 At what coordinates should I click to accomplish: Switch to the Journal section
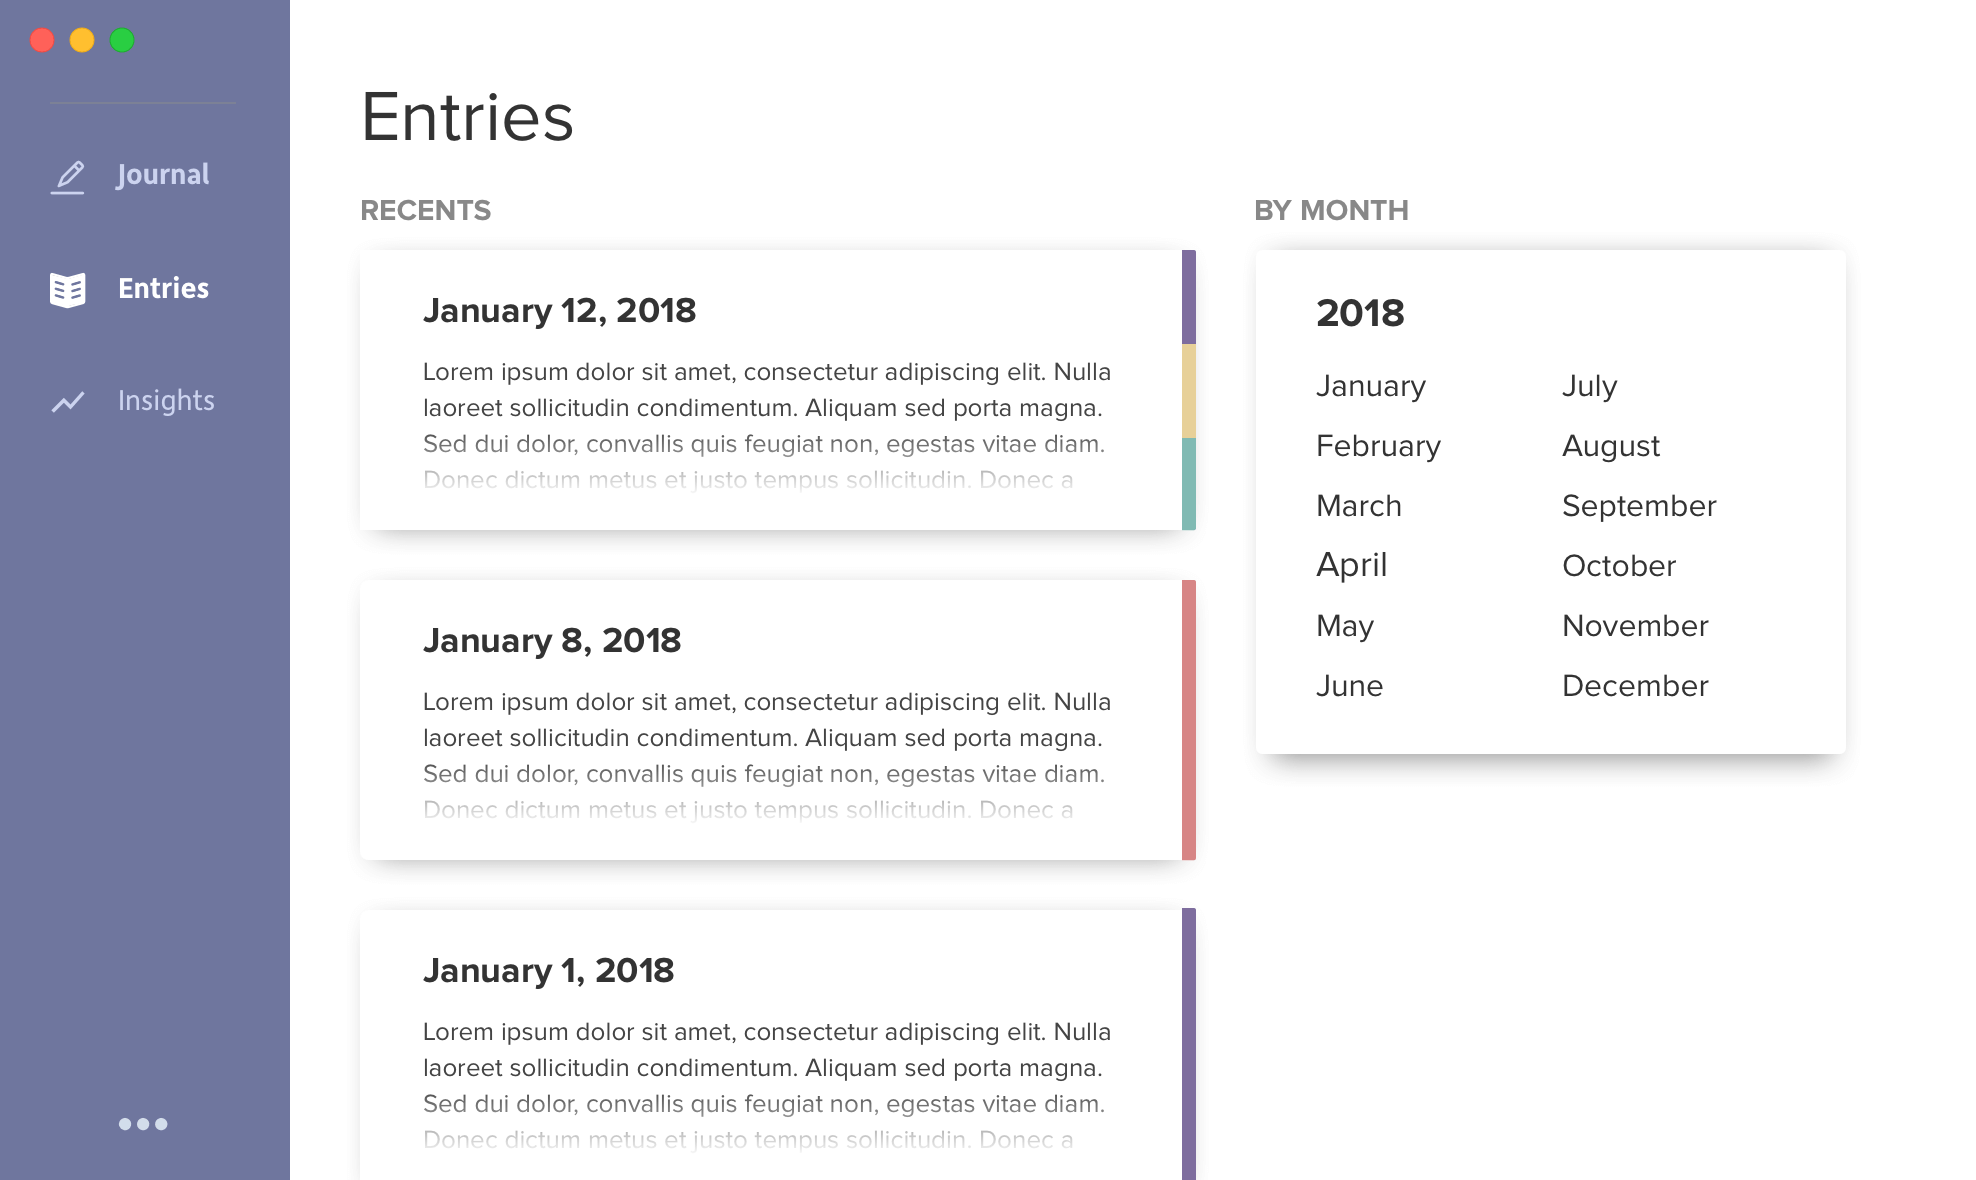pyautogui.click(x=163, y=175)
